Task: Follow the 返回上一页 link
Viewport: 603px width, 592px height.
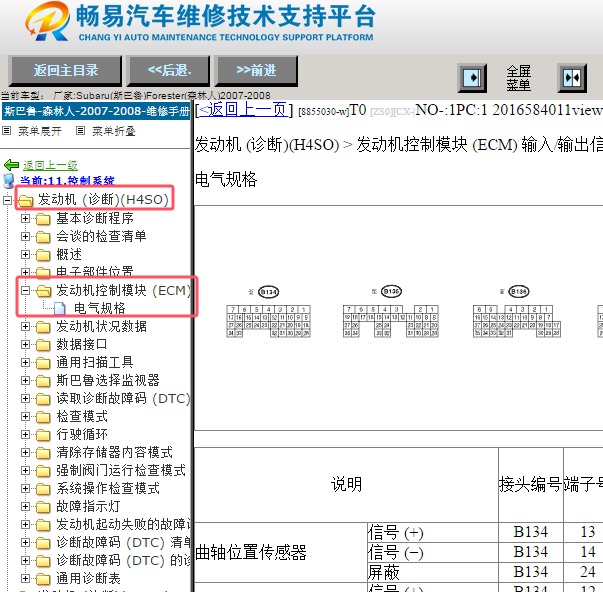Action: coord(244,110)
